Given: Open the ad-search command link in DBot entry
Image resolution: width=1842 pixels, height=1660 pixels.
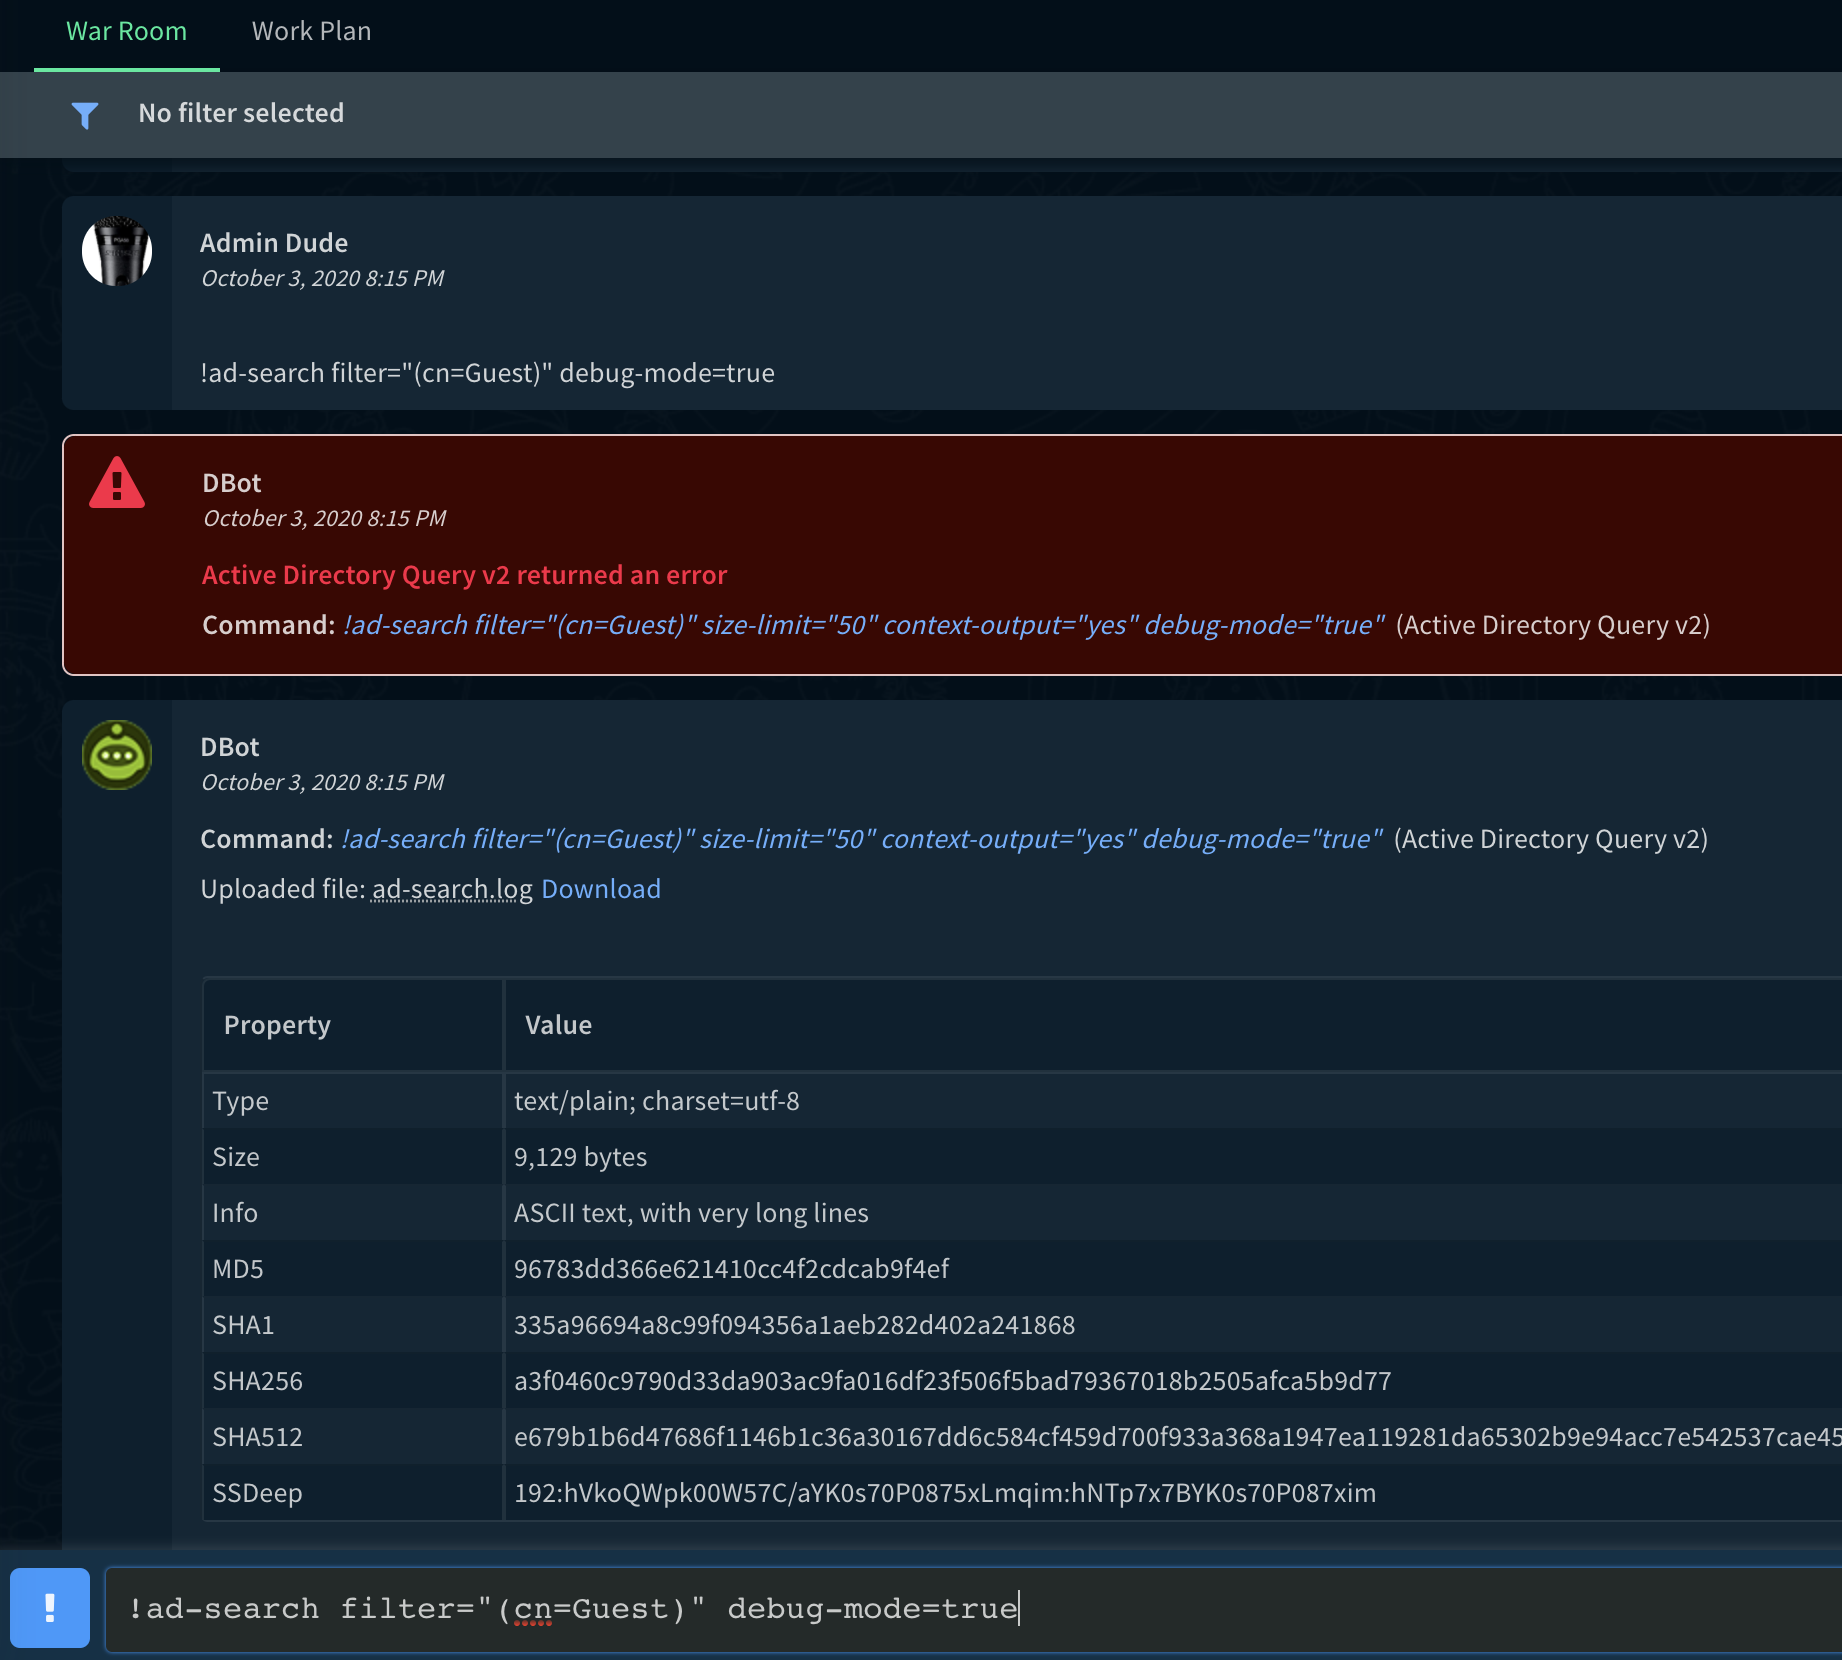Looking at the screenshot, I should click(x=860, y=839).
